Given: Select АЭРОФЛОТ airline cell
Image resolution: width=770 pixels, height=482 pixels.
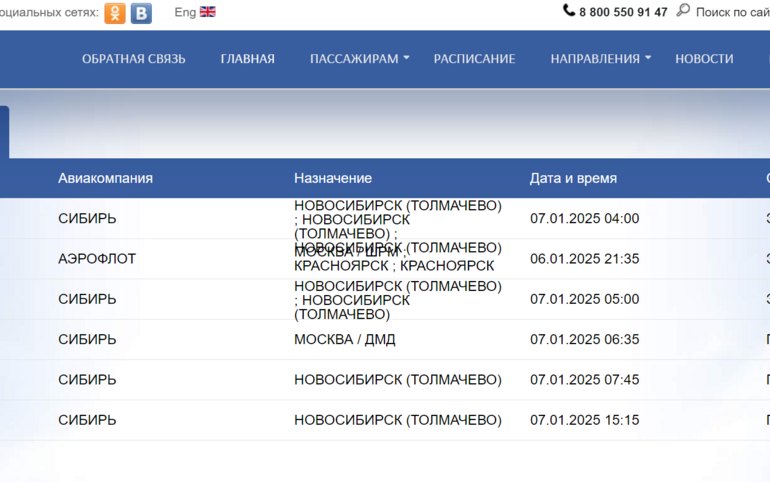Looking at the screenshot, I should (97, 259).
